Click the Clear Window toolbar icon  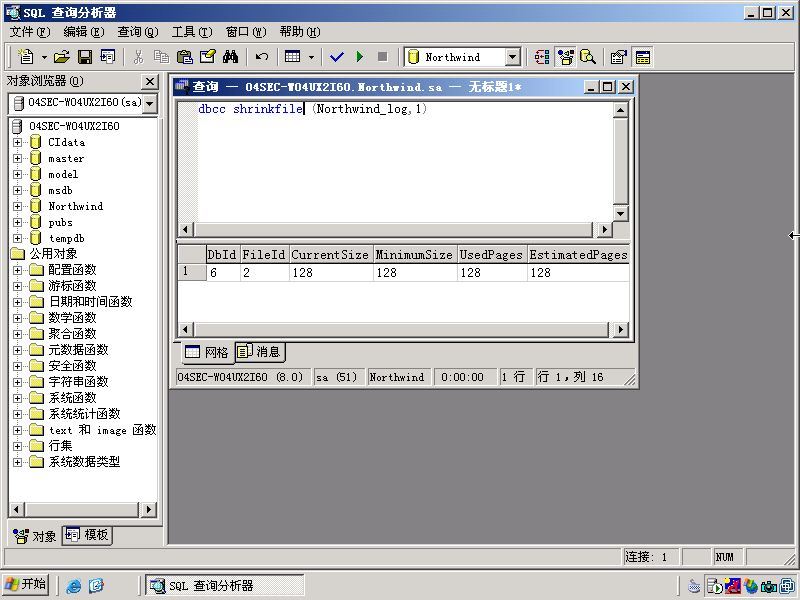(208, 57)
